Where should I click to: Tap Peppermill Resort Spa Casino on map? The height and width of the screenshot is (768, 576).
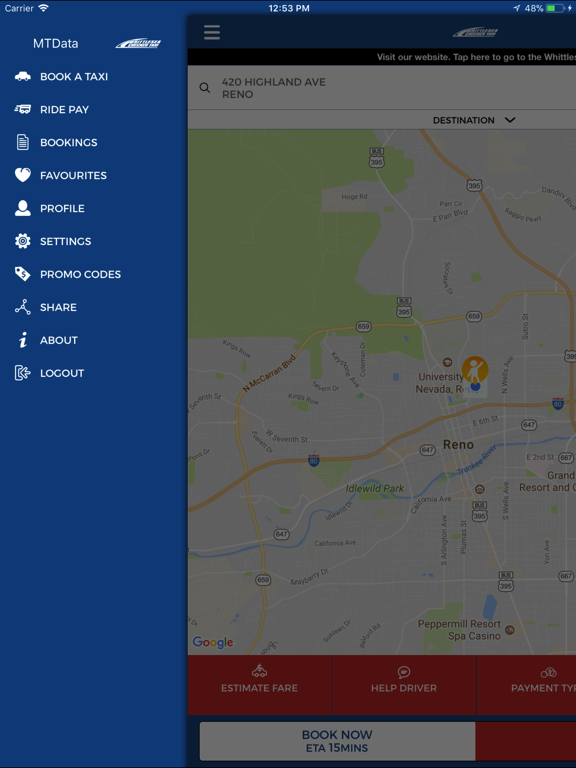tap(459, 630)
